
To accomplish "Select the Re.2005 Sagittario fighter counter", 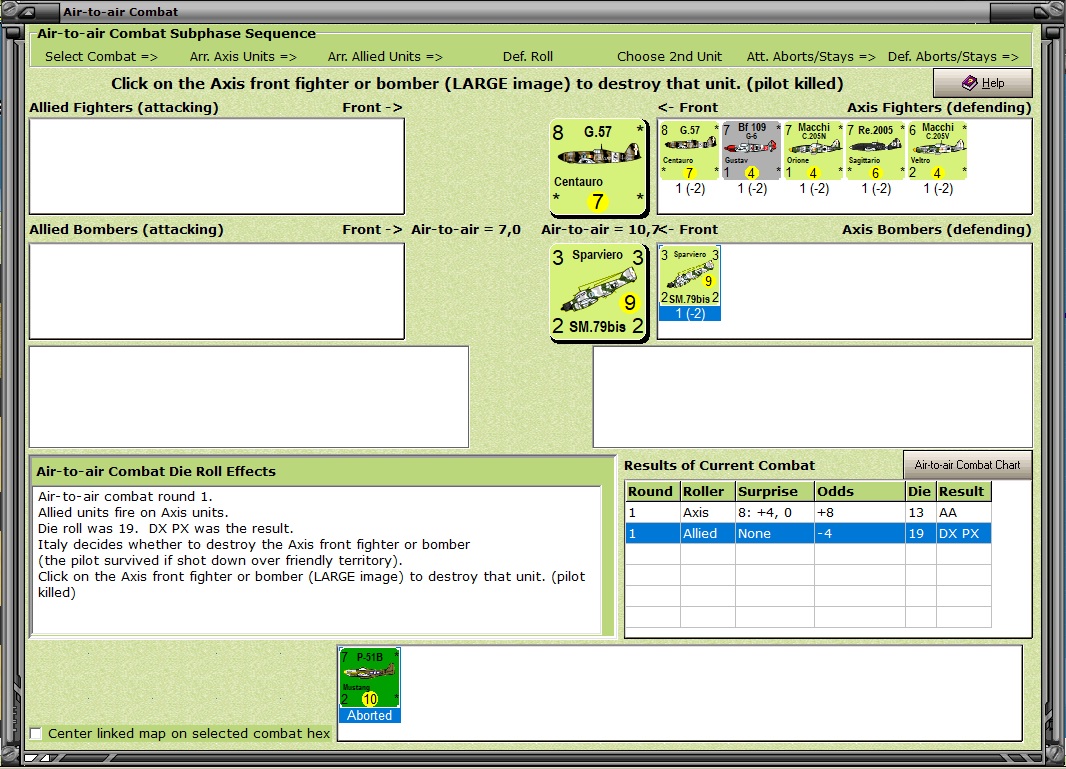I will 876,150.
